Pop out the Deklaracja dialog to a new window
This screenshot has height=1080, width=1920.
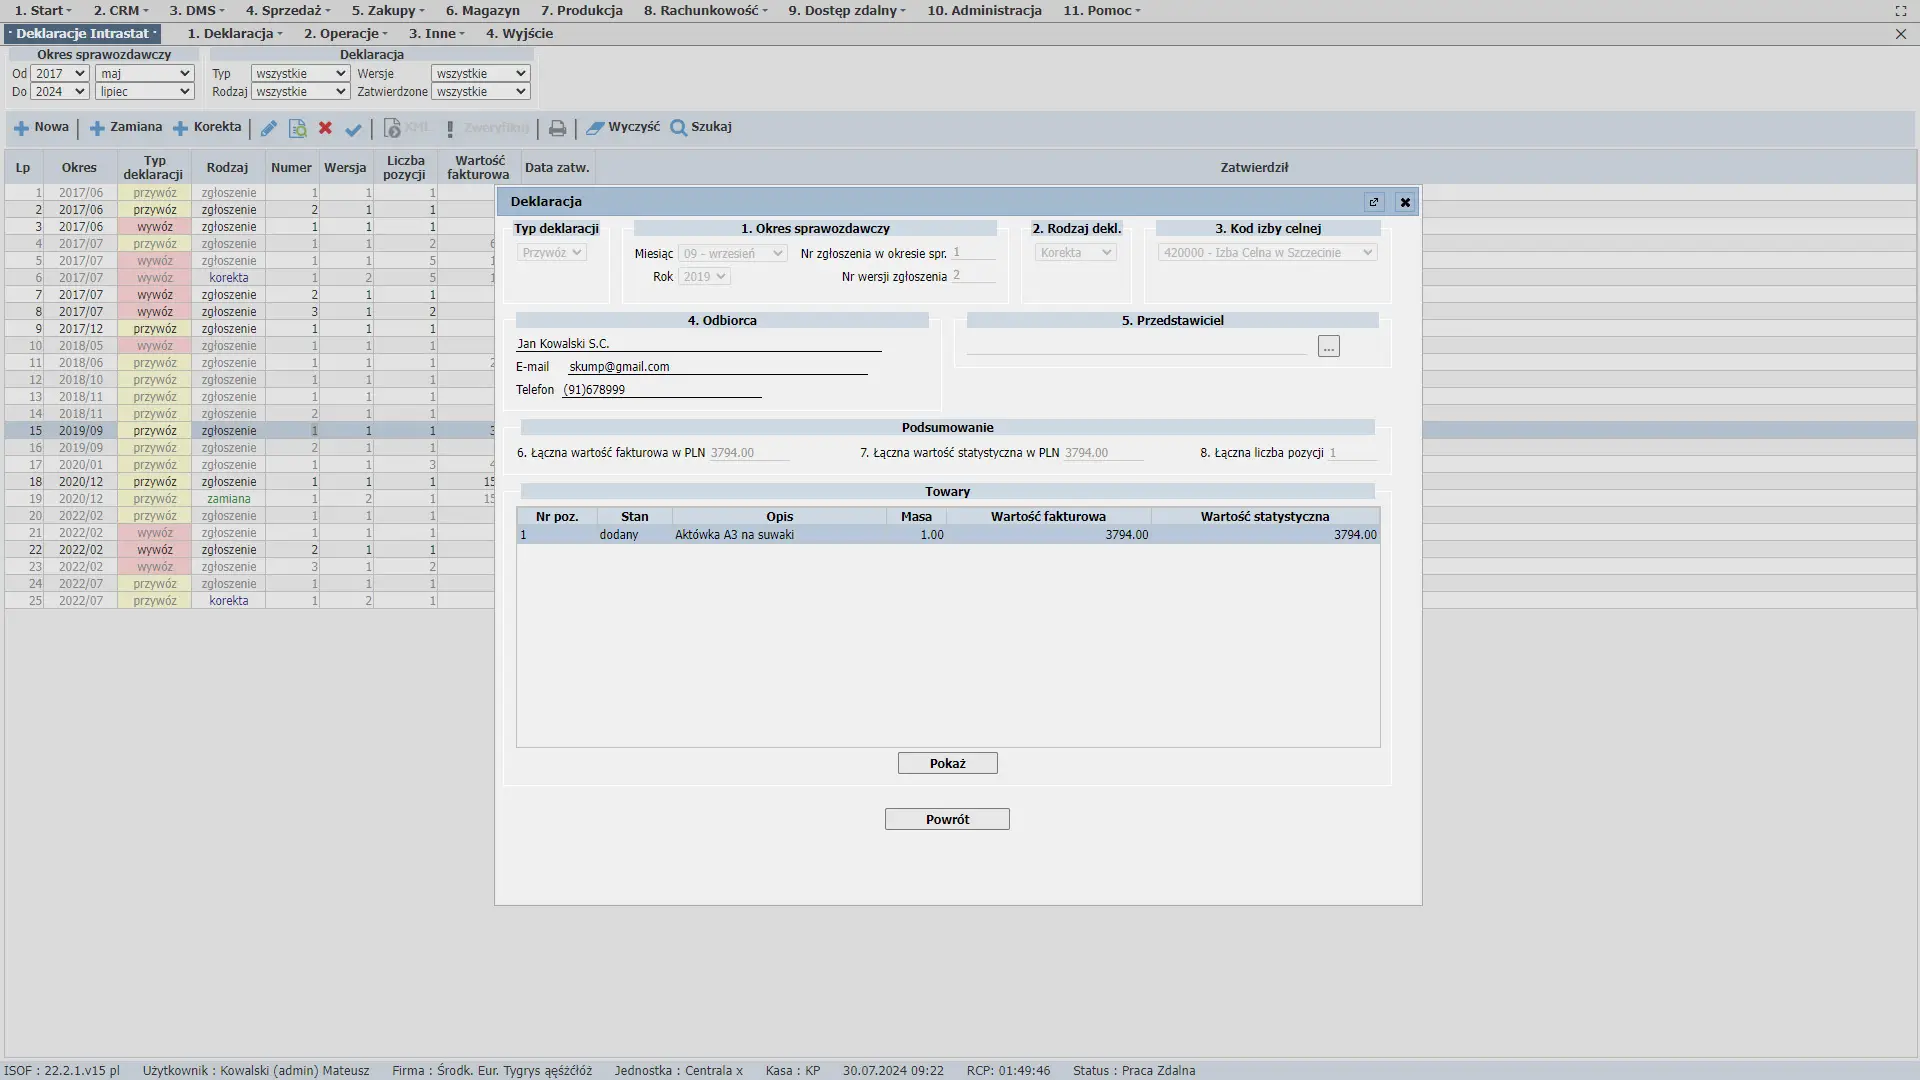[x=1374, y=202]
